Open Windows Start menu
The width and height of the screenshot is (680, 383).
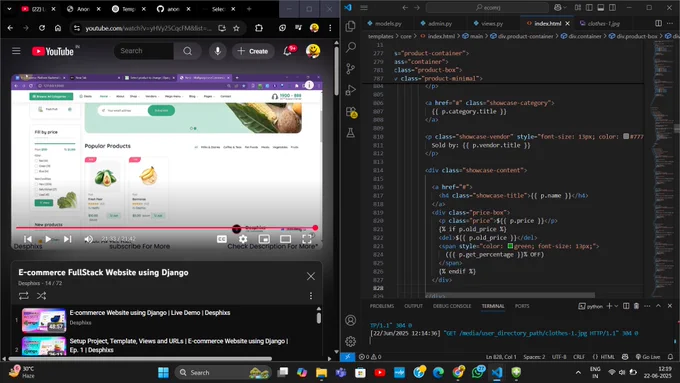(163, 373)
